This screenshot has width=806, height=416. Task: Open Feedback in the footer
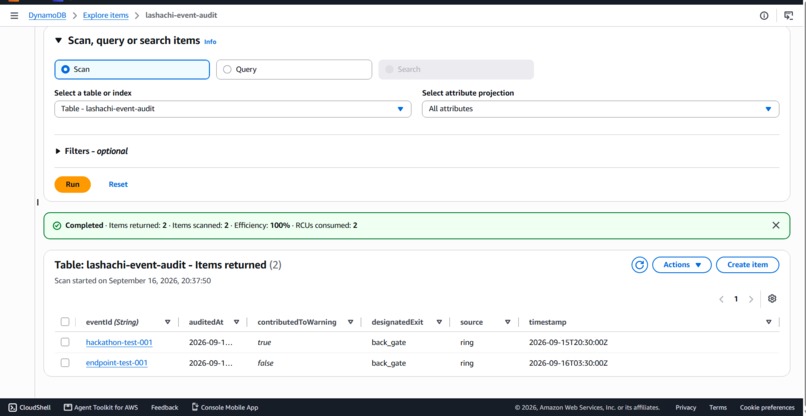[164, 407]
